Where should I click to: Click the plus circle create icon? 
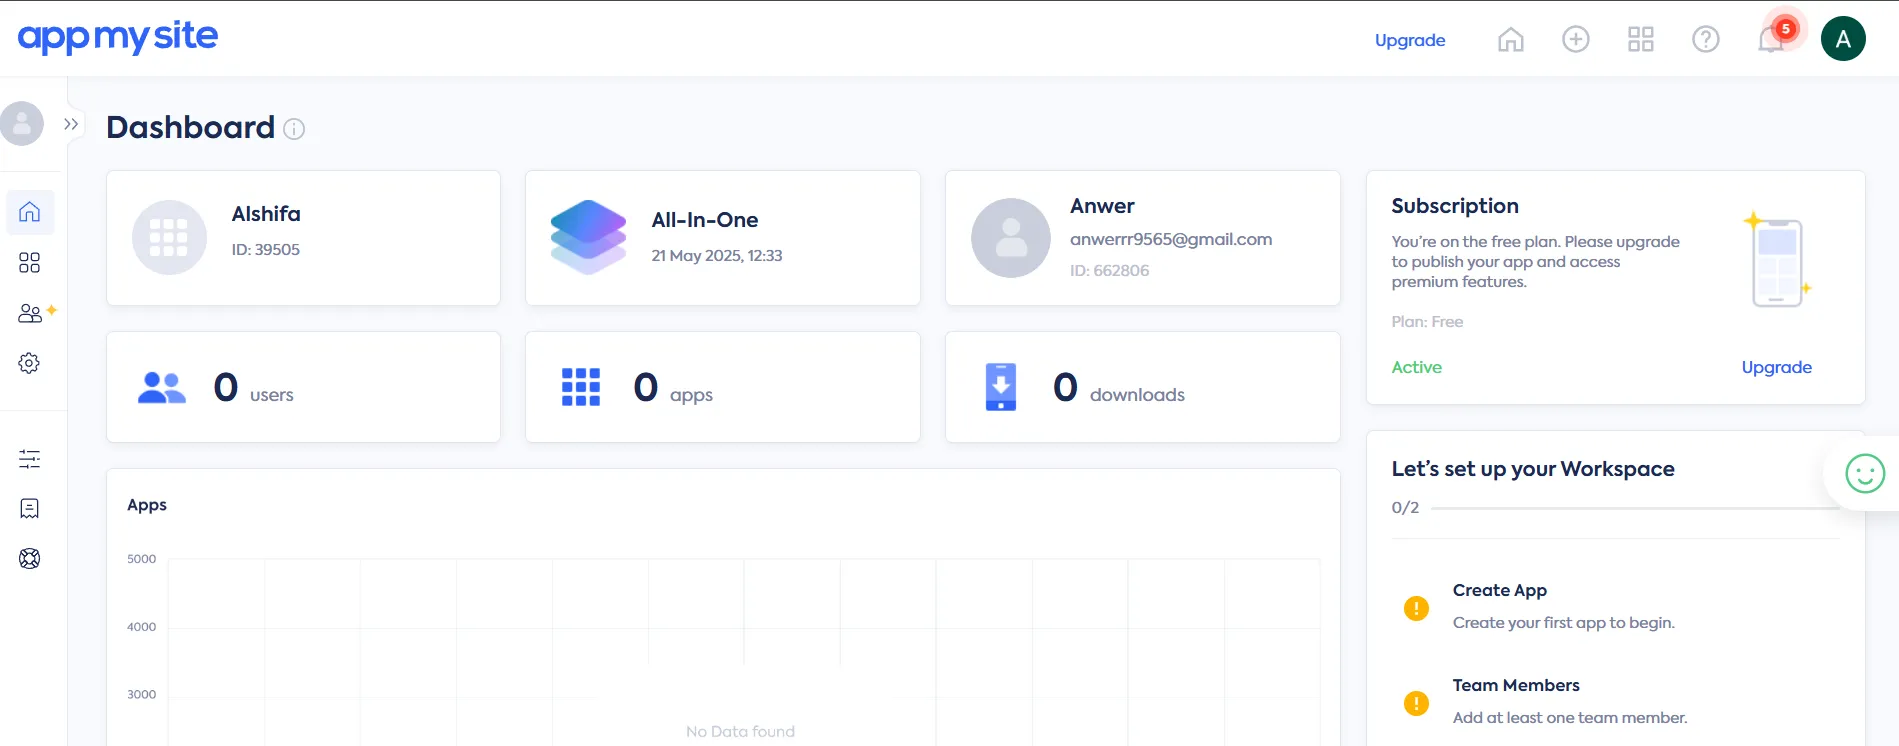tap(1575, 40)
